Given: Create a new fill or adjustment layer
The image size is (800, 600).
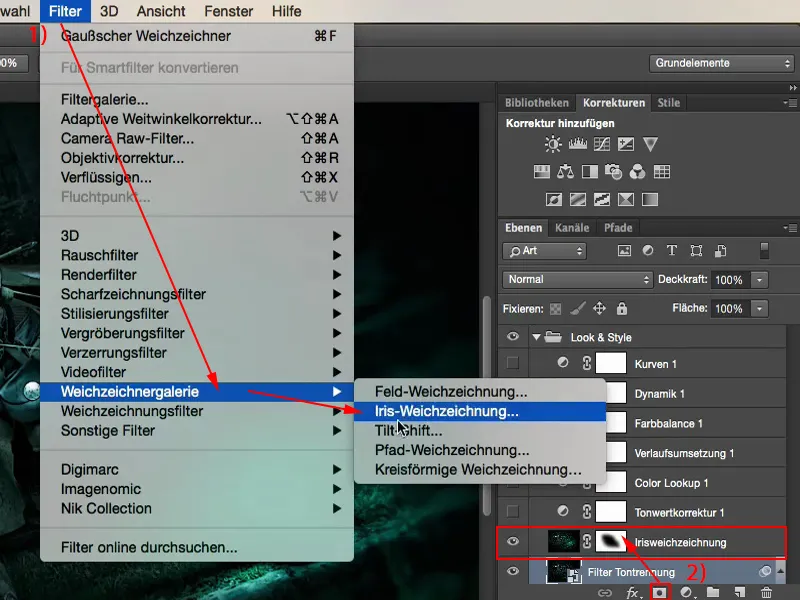Looking at the screenshot, I should [x=687, y=592].
